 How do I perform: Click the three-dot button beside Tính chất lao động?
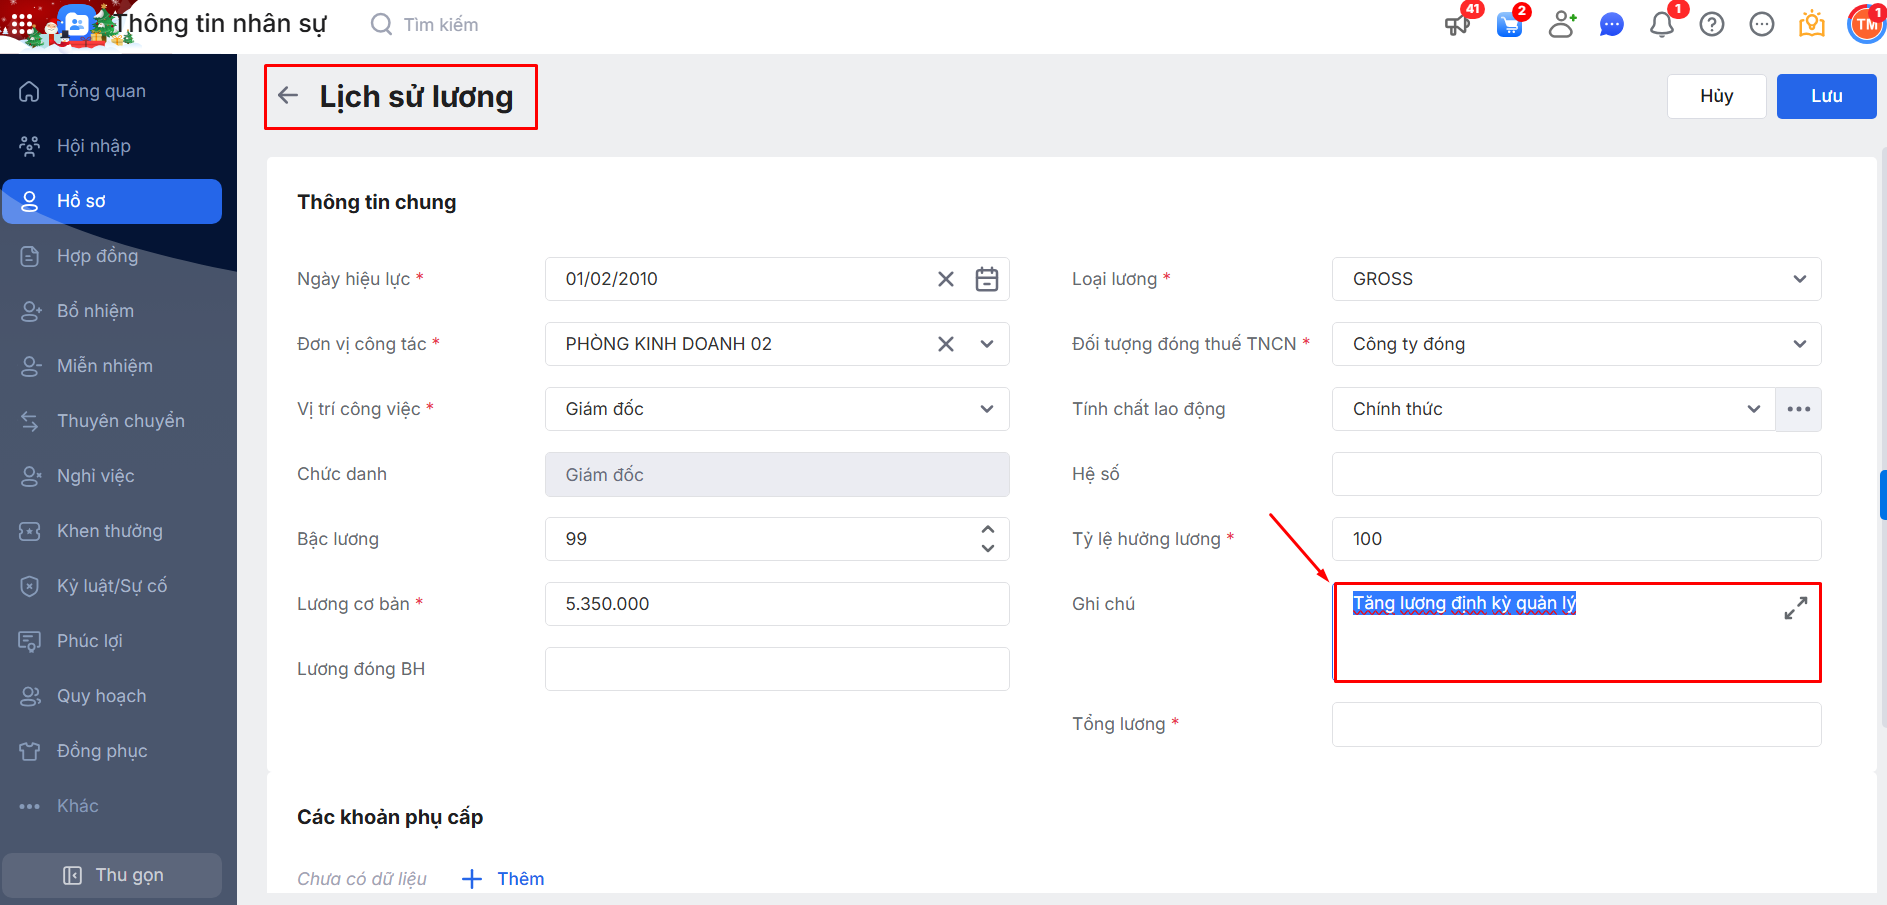coord(1798,409)
